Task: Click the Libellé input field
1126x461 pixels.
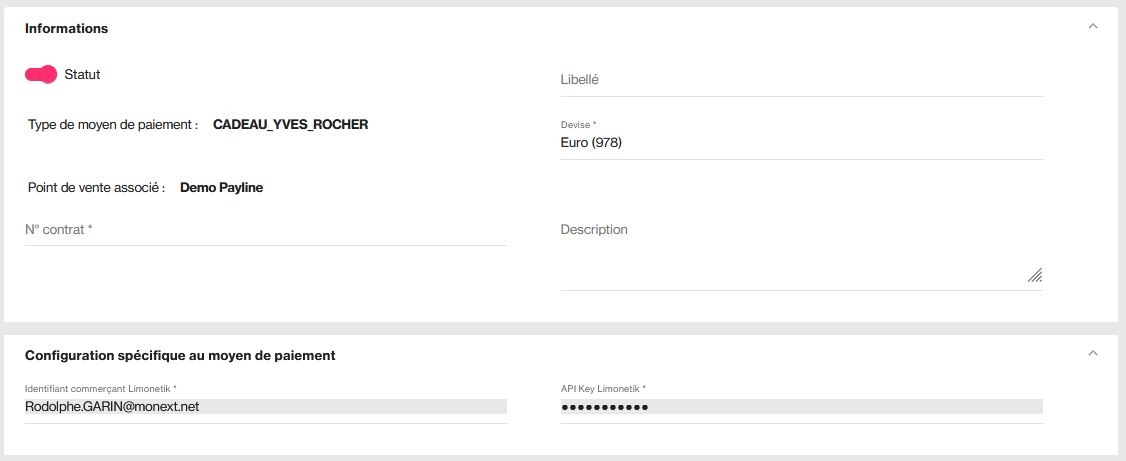Action: pyautogui.click(x=801, y=80)
